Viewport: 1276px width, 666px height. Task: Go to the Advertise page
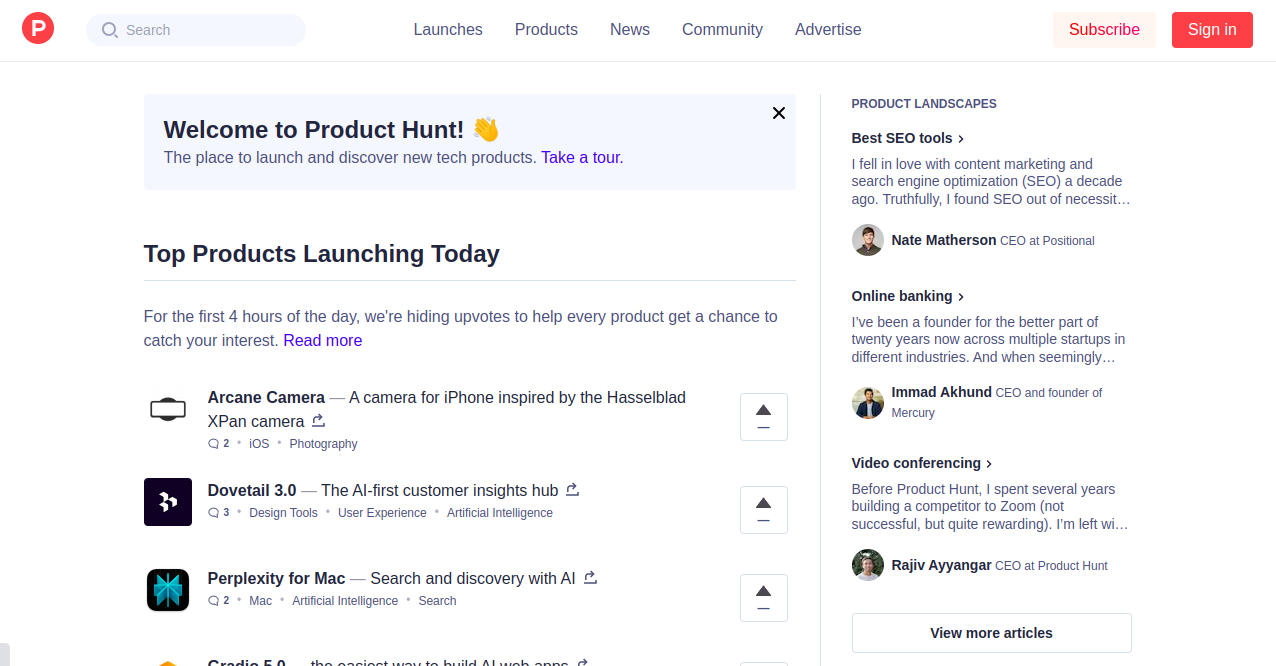click(828, 30)
